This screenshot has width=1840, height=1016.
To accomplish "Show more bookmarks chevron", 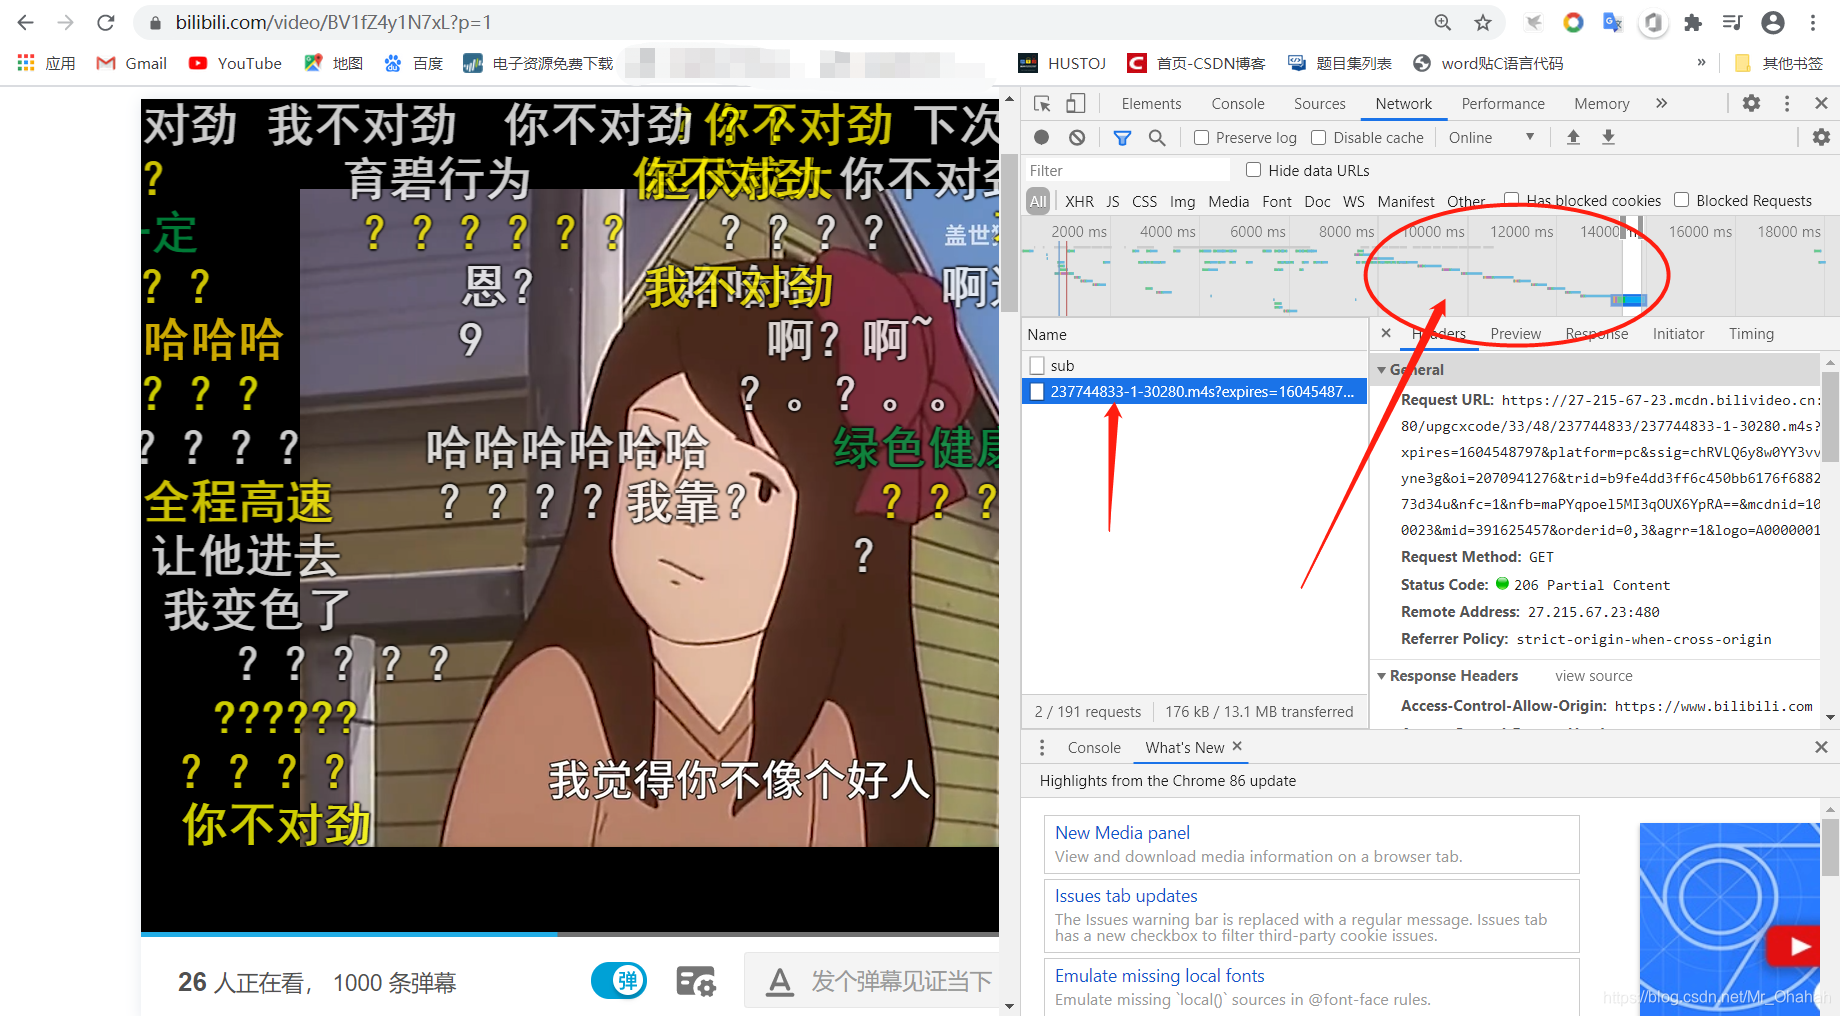I will pos(1701,62).
